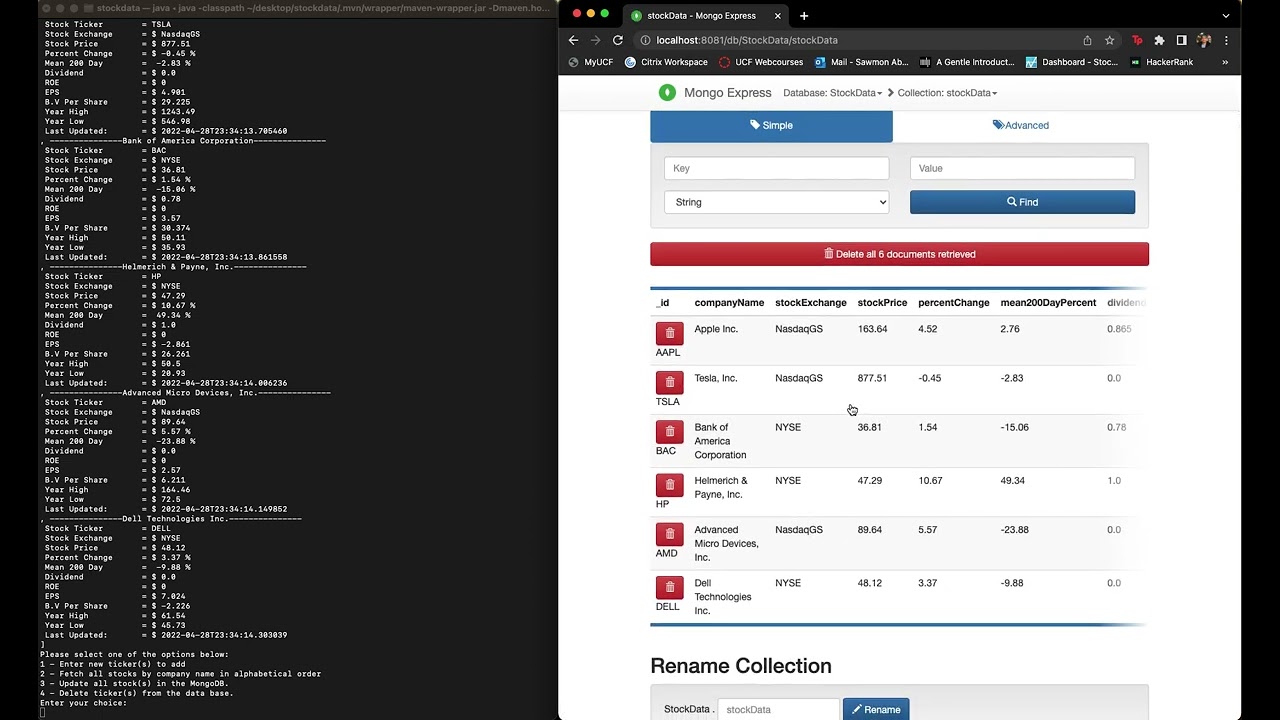Open the Mail - Sawmon bookmark
Viewport: 1280px width, 720px height.
click(861, 62)
